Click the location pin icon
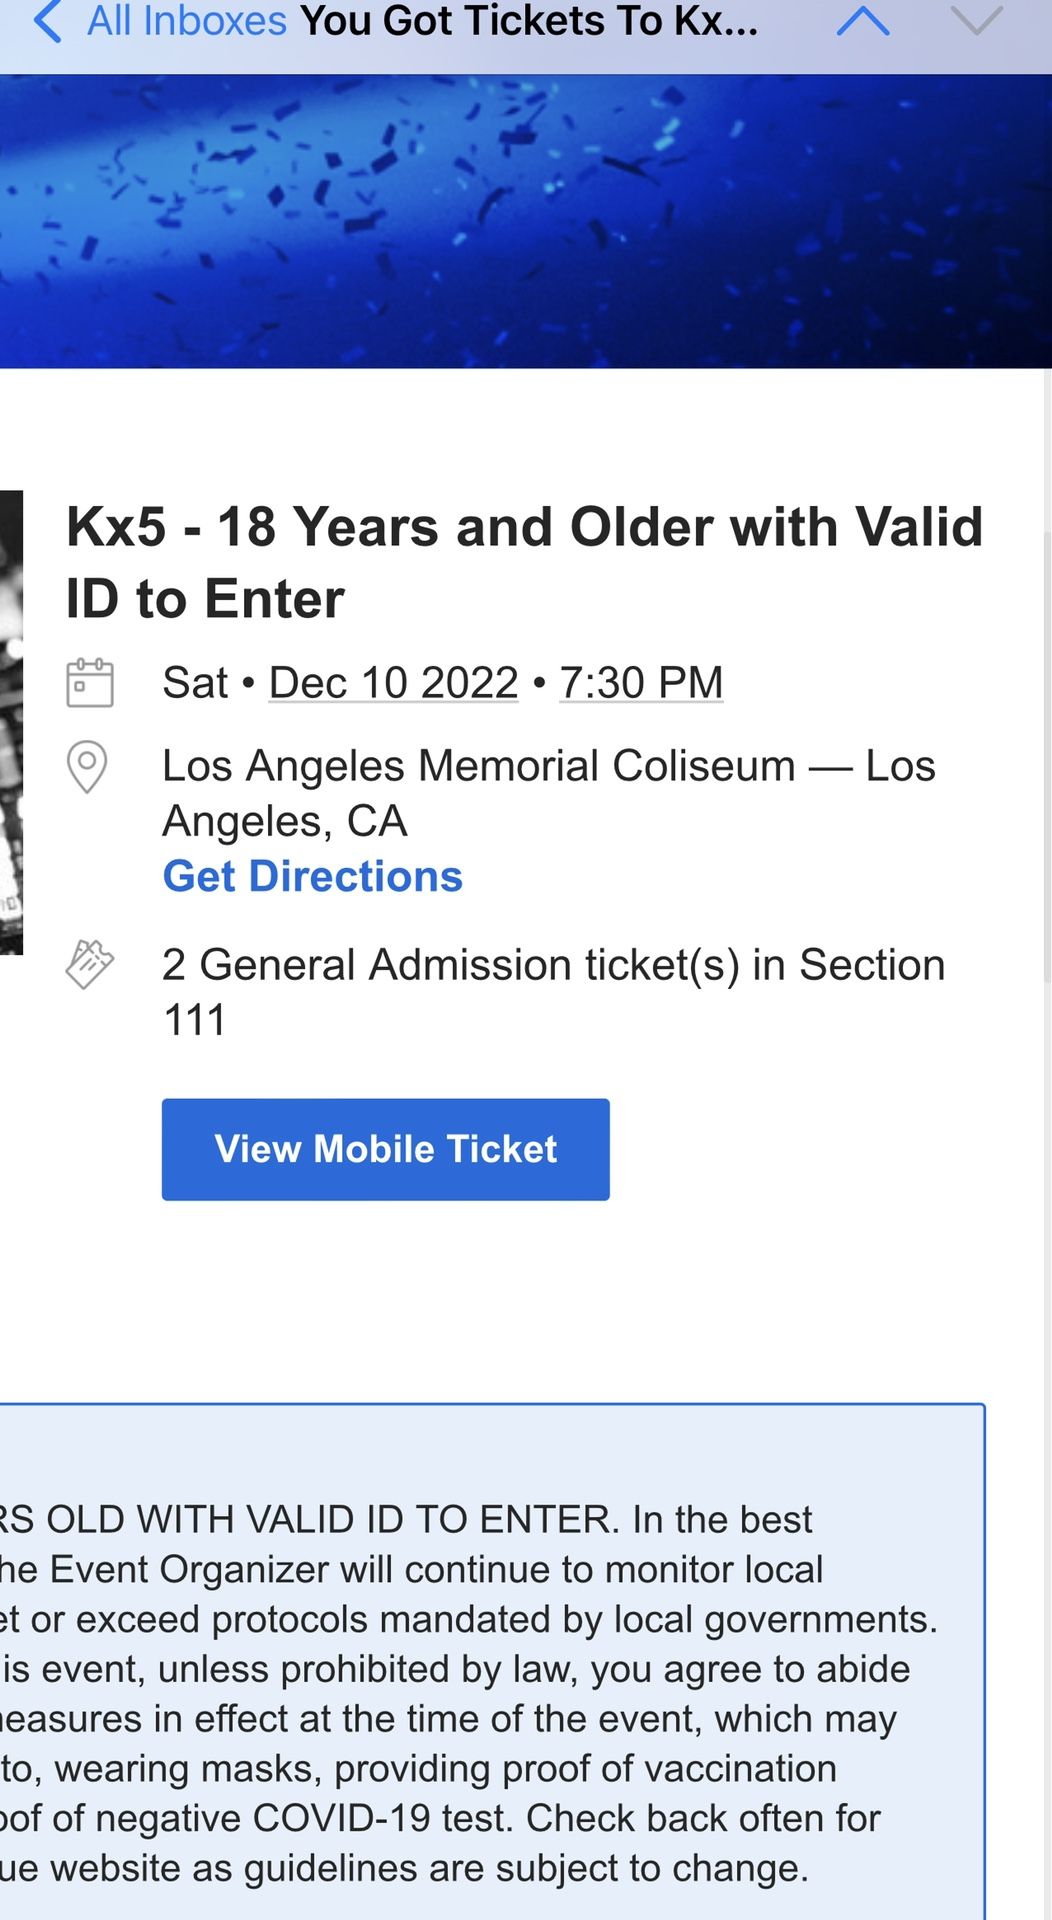 point(87,767)
